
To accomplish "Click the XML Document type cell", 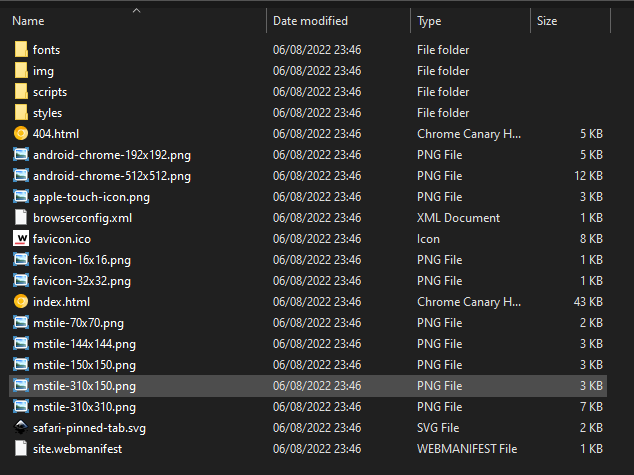I will point(459,218).
